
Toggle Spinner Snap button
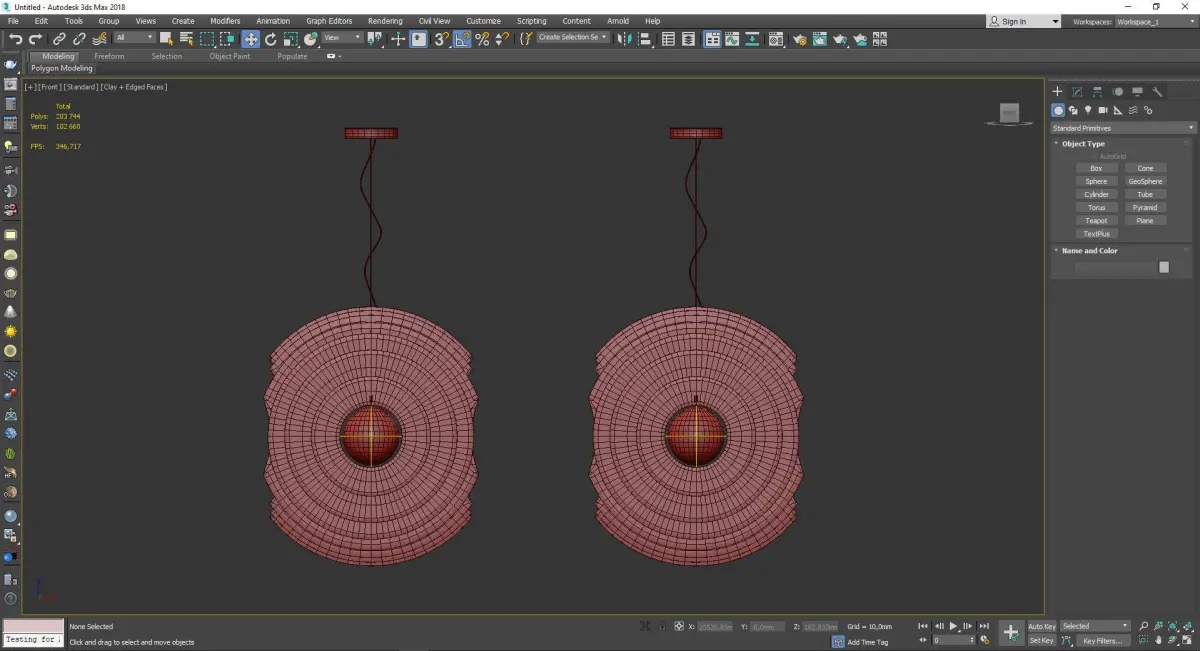click(x=501, y=39)
